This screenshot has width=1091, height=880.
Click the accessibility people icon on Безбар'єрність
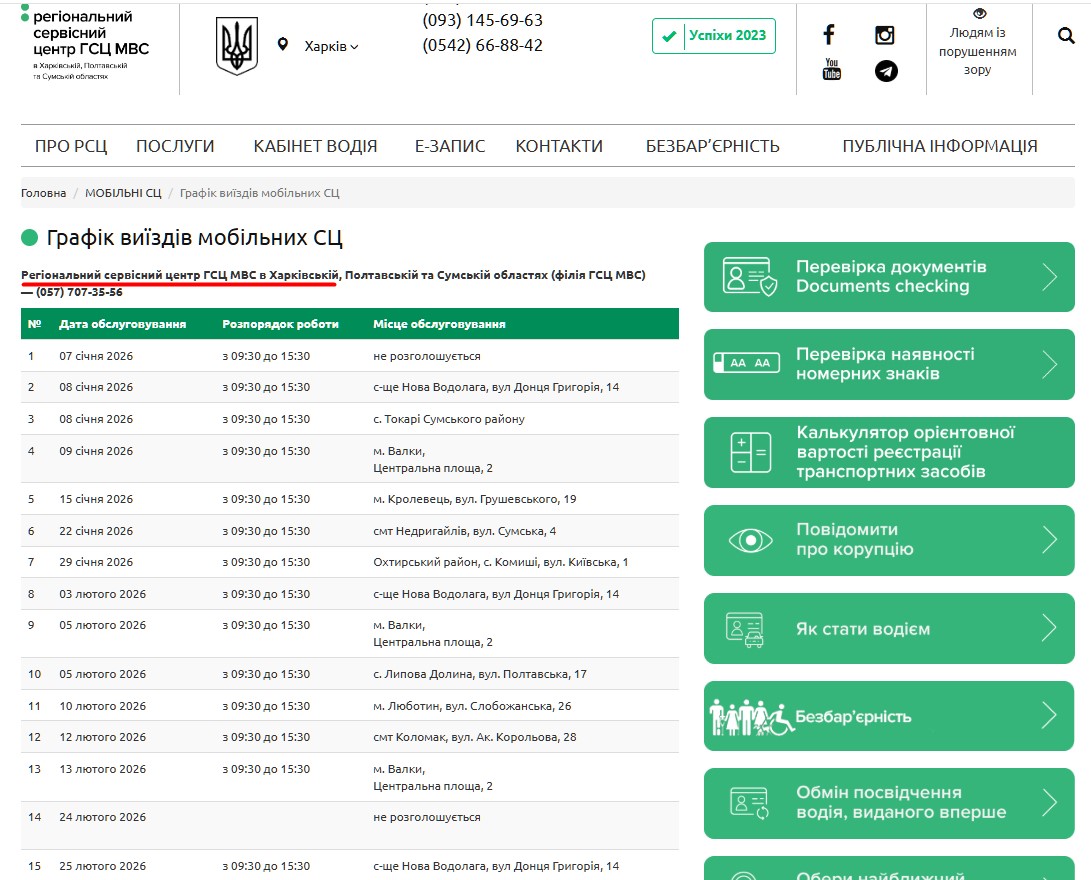point(751,717)
